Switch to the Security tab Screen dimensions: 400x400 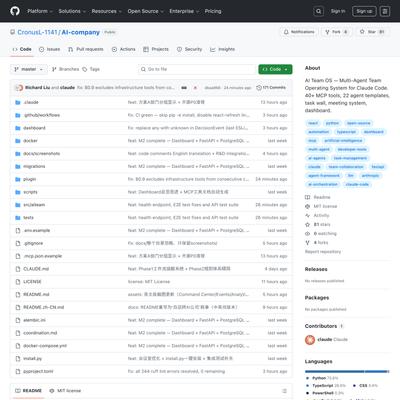click(x=189, y=49)
